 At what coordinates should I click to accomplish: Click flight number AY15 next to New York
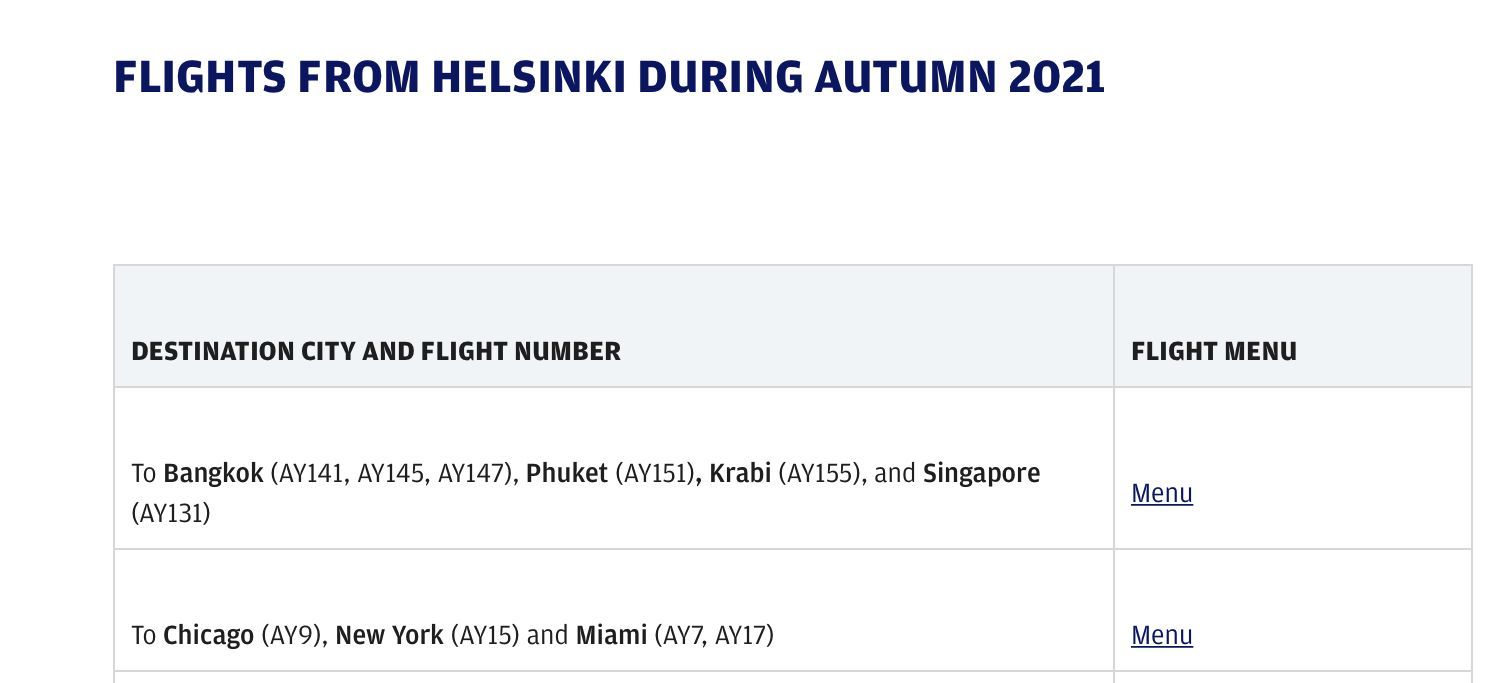pyautogui.click(x=485, y=635)
